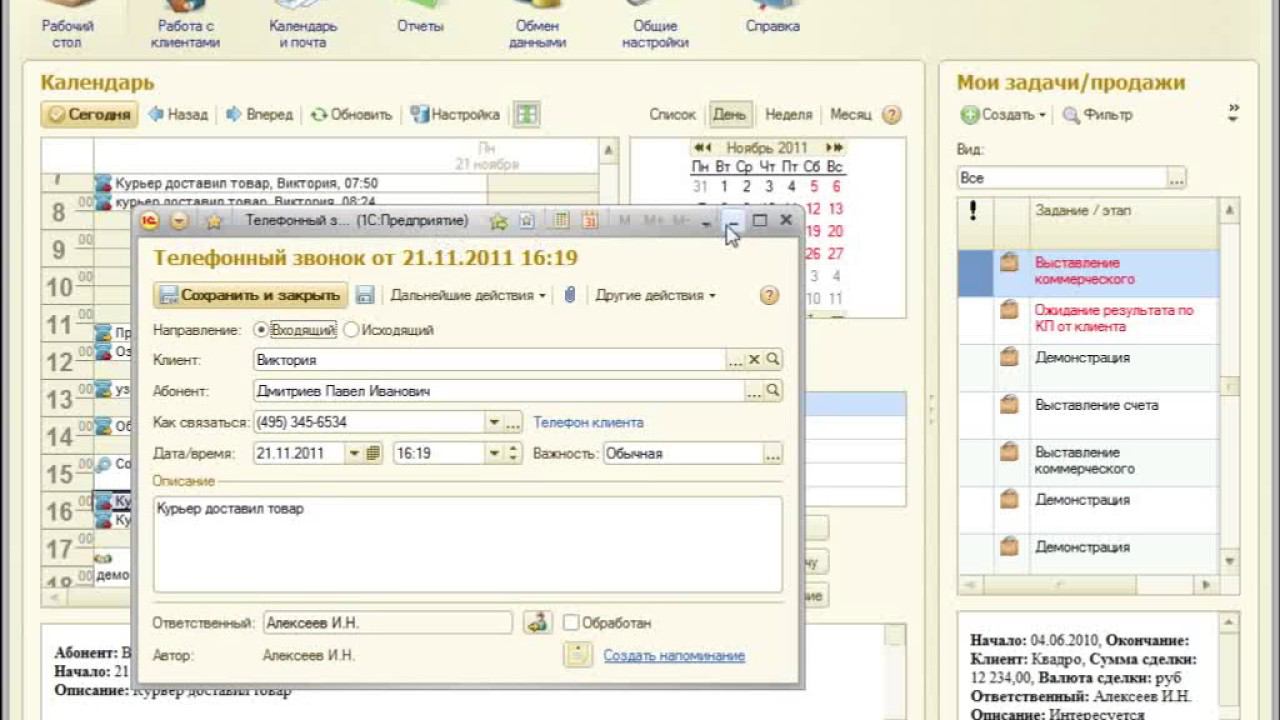The image size is (1280, 720).
Task: Click the Клиент input field
Action: pyautogui.click(x=489, y=360)
